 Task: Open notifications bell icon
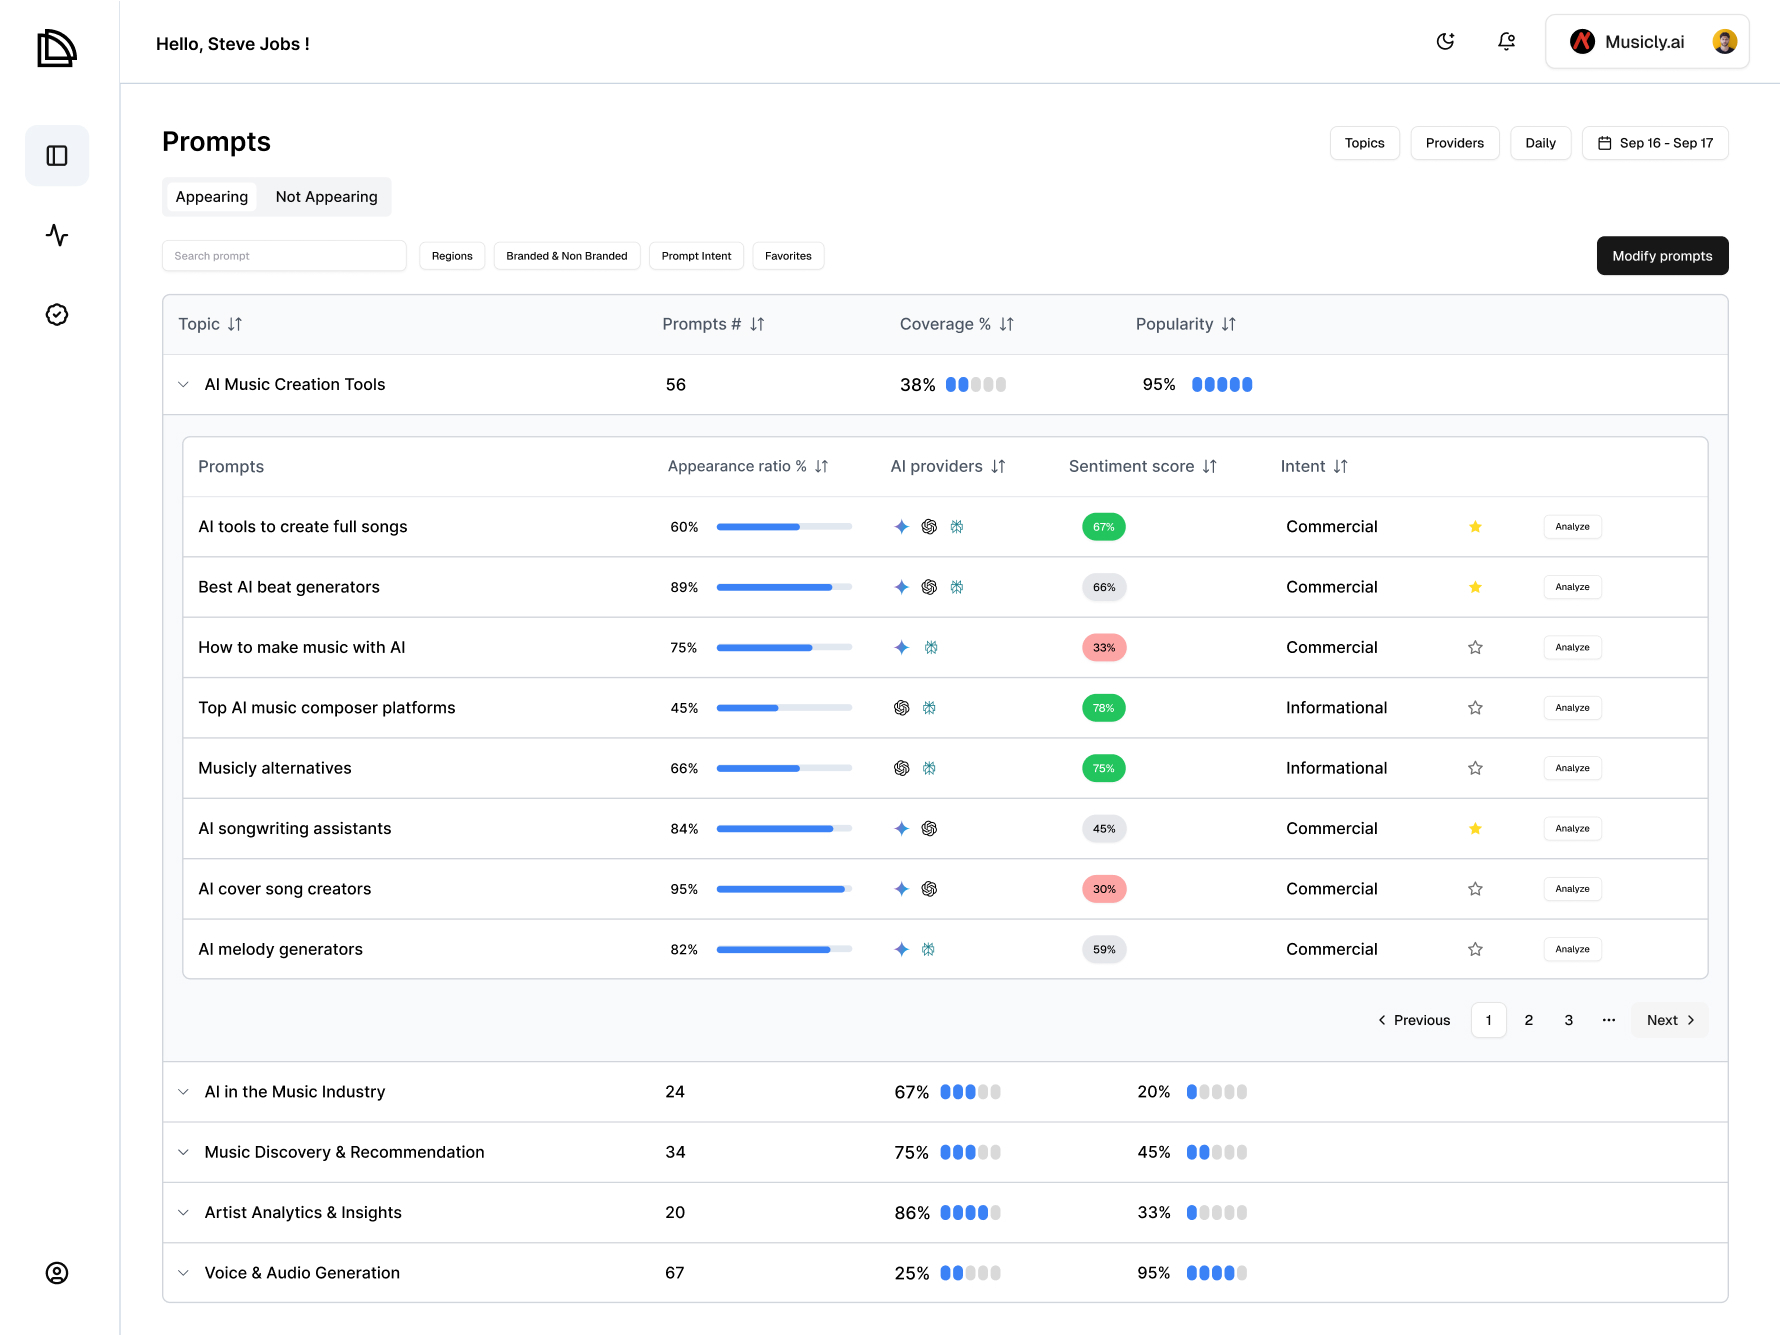tap(1506, 42)
